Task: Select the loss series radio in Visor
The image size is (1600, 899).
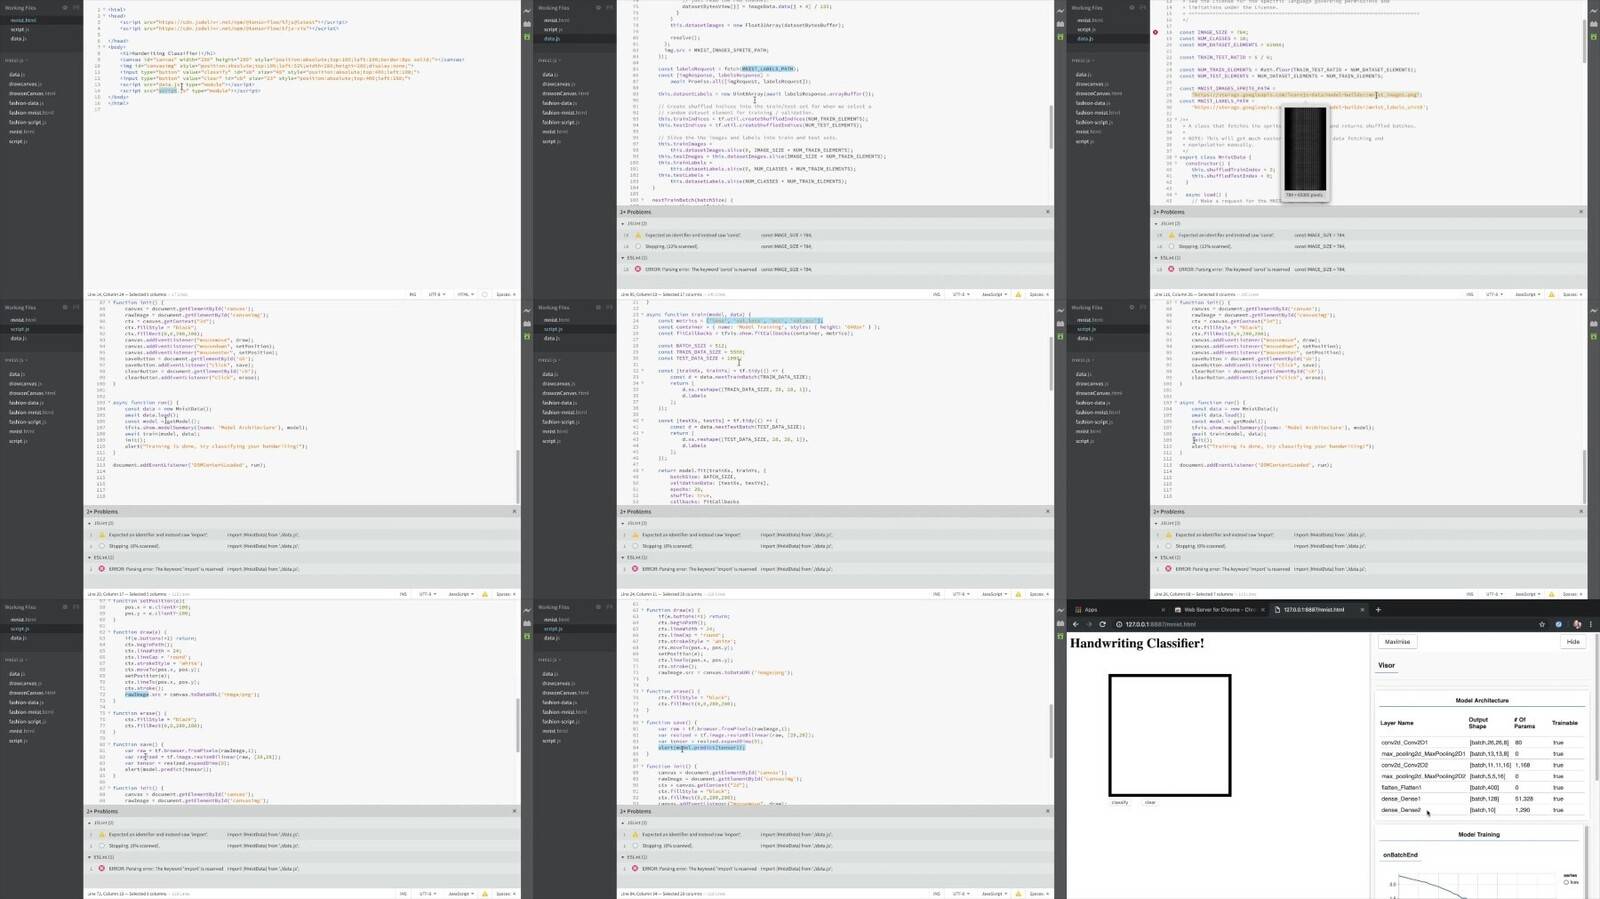Action: click(x=1567, y=882)
